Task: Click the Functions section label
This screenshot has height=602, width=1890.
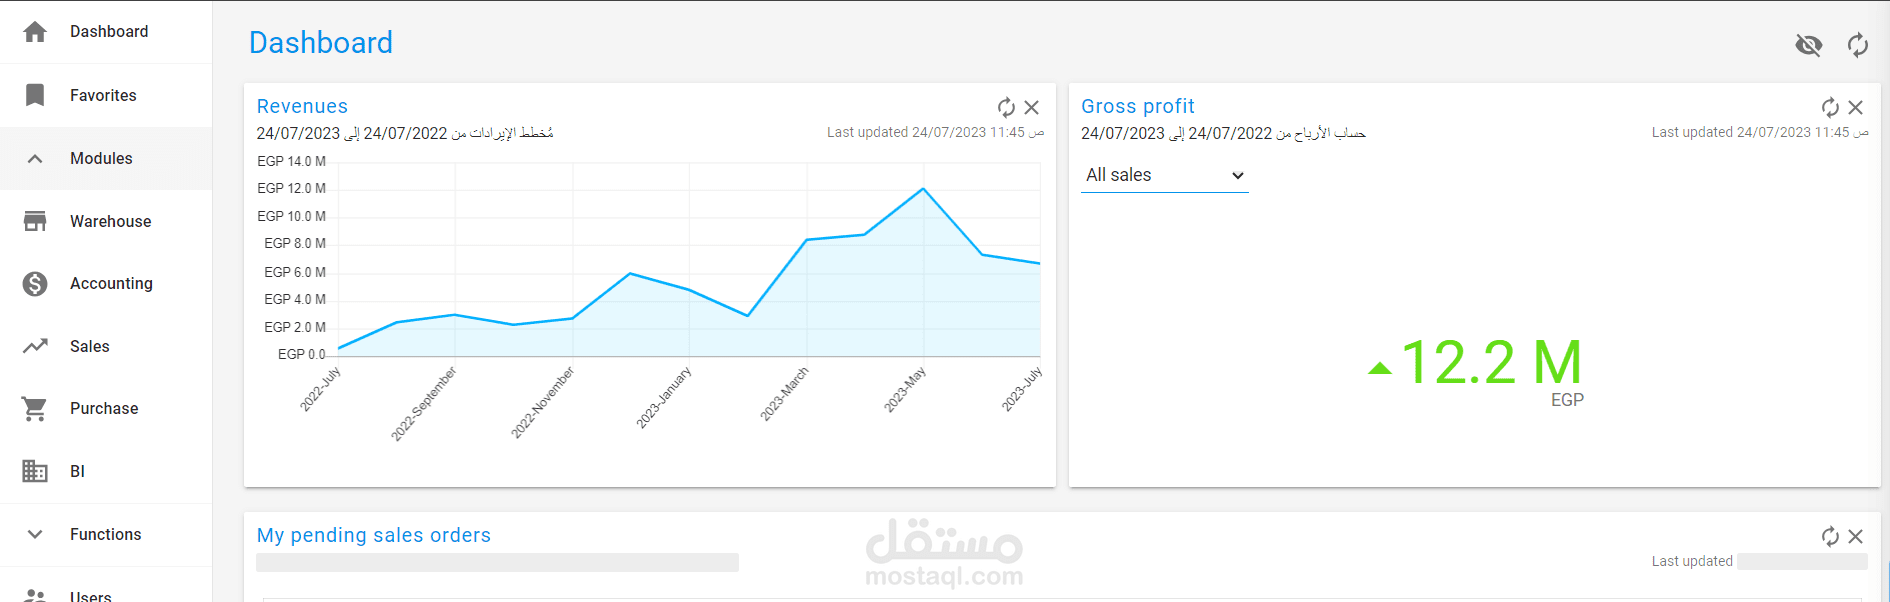Action: pyautogui.click(x=106, y=534)
